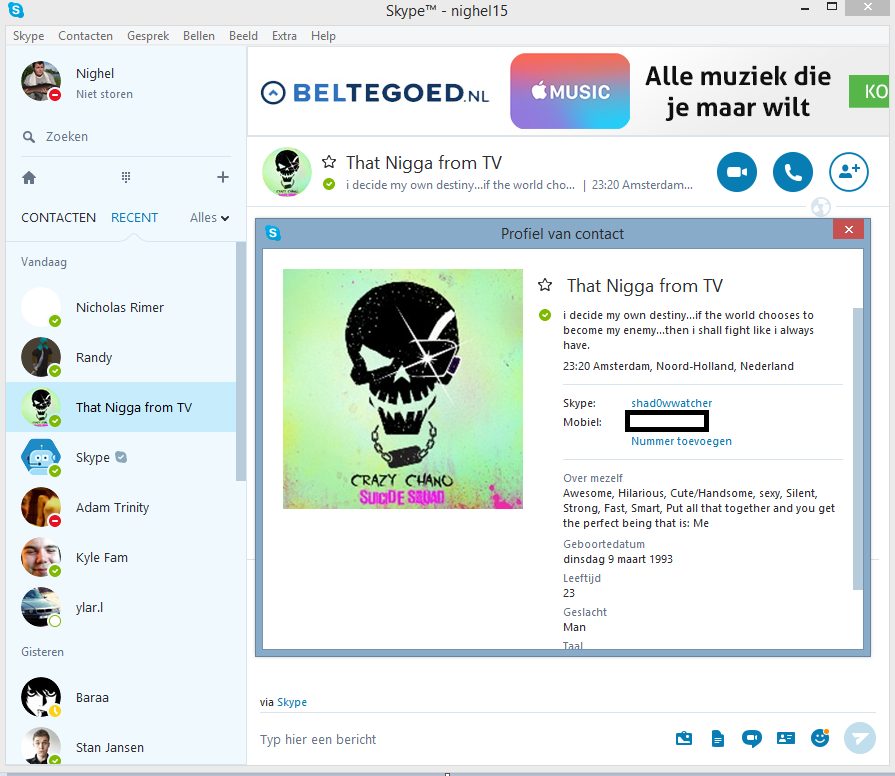This screenshot has height=776, width=895.
Task: Click the document send icon in message bar
Action: pos(718,739)
